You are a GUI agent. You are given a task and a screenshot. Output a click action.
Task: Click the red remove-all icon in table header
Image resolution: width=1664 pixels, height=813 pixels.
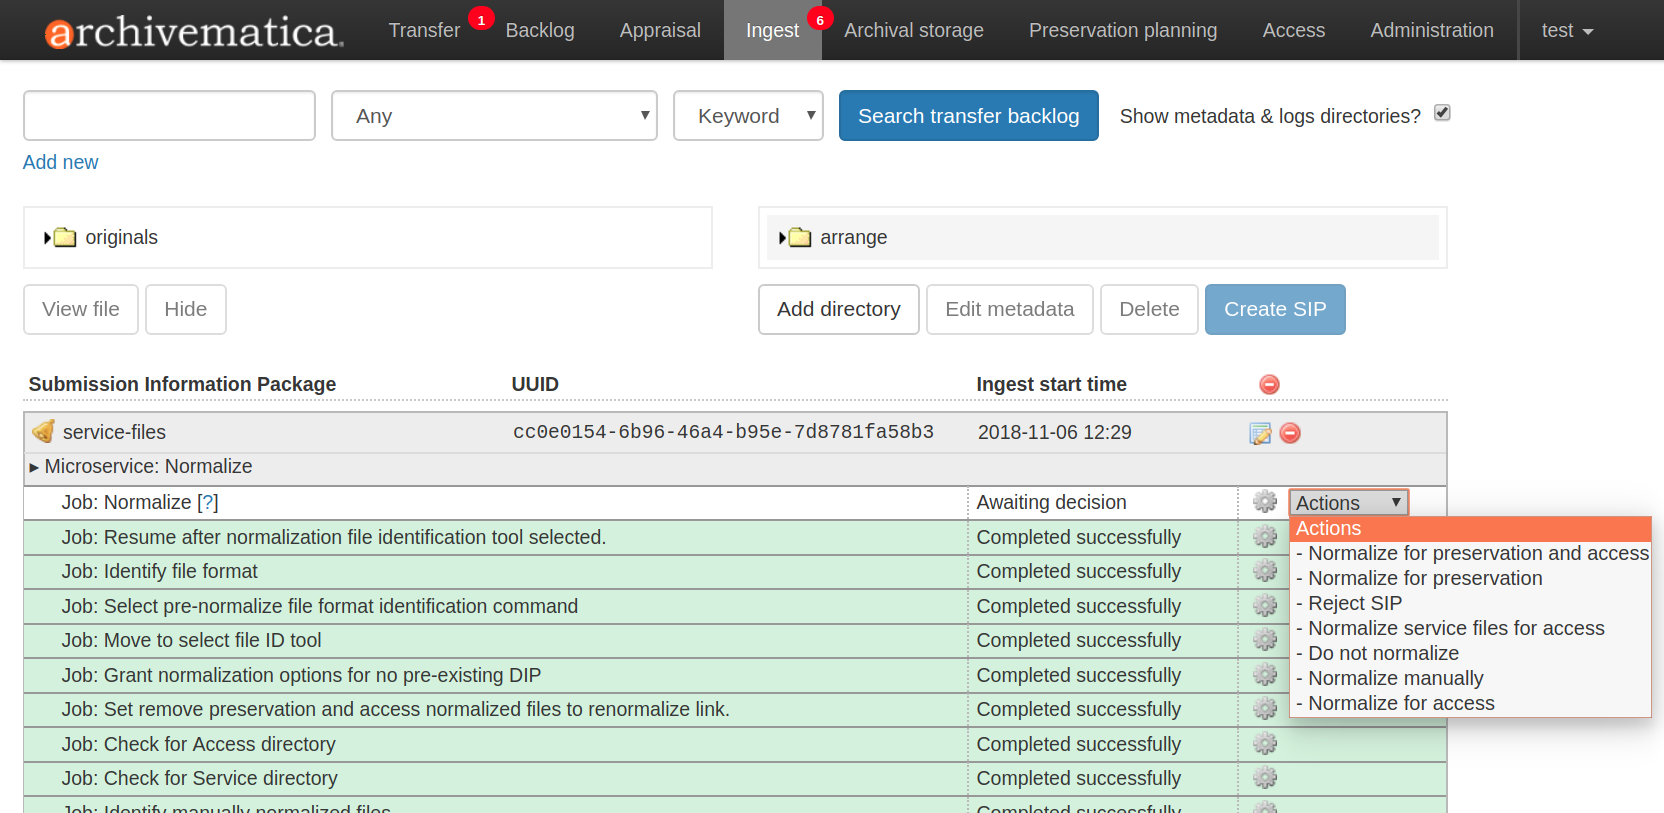pyautogui.click(x=1269, y=384)
